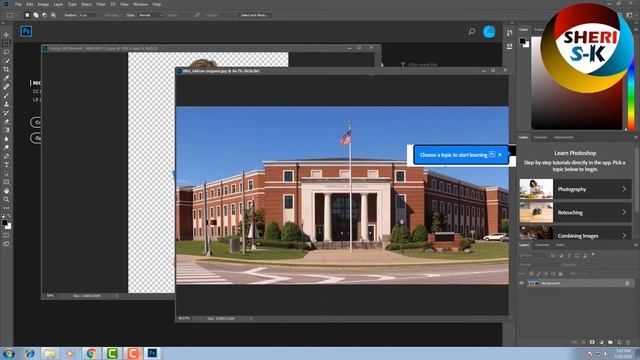The width and height of the screenshot is (640, 360).
Task: Open the Image menu
Action: point(43,4)
